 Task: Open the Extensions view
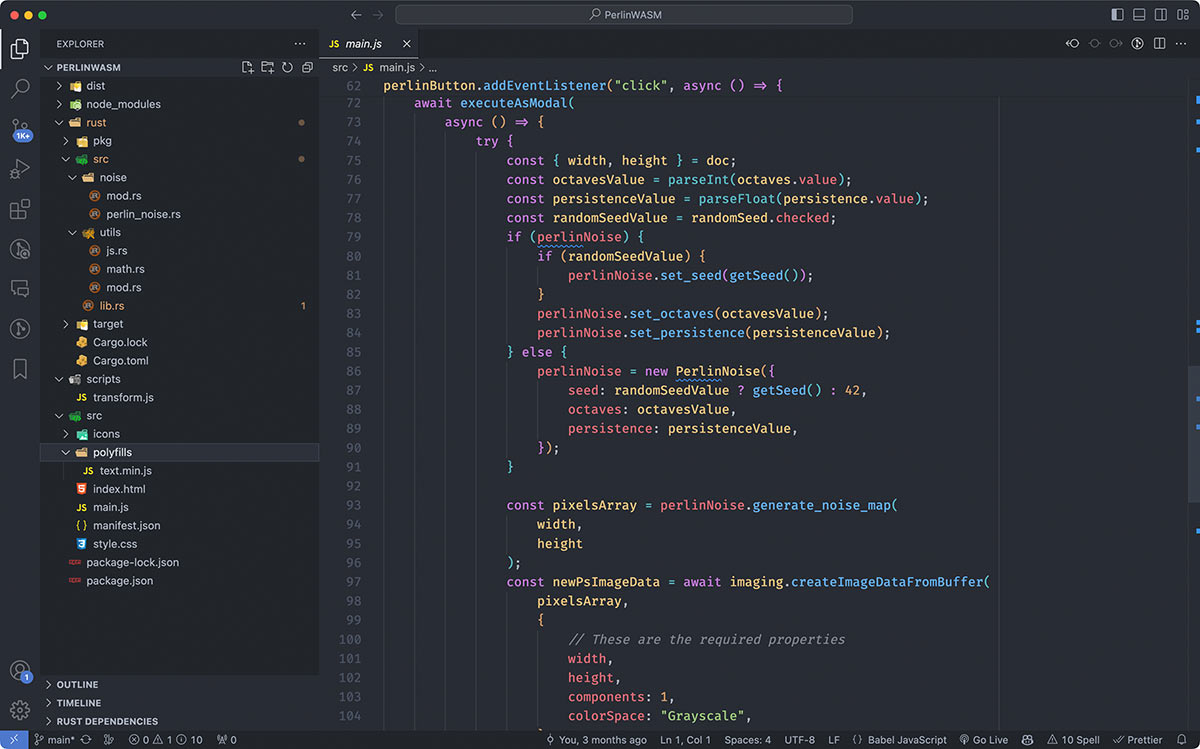[x=20, y=209]
